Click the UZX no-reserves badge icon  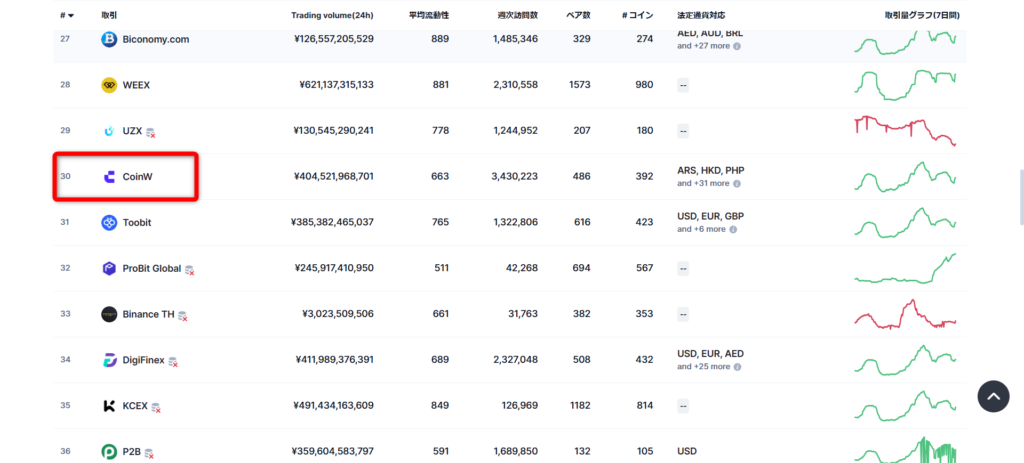pyautogui.click(x=151, y=133)
